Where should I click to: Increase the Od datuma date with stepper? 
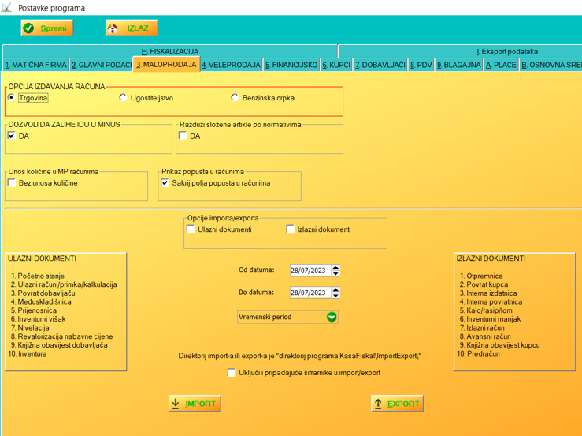point(336,268)
